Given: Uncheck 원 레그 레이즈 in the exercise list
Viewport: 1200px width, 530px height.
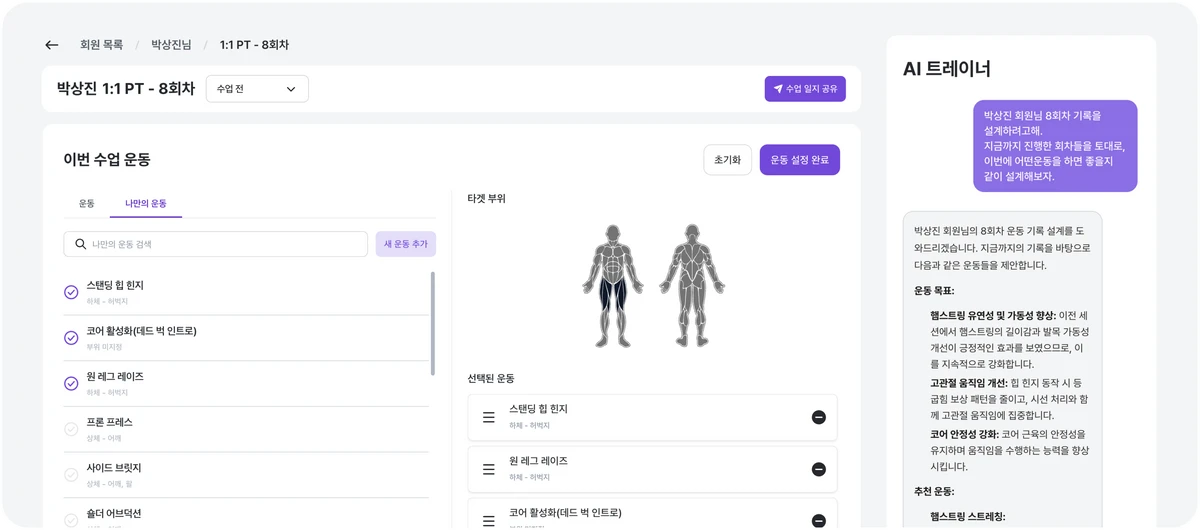Looking at the screenshot, I should (71, 383).
